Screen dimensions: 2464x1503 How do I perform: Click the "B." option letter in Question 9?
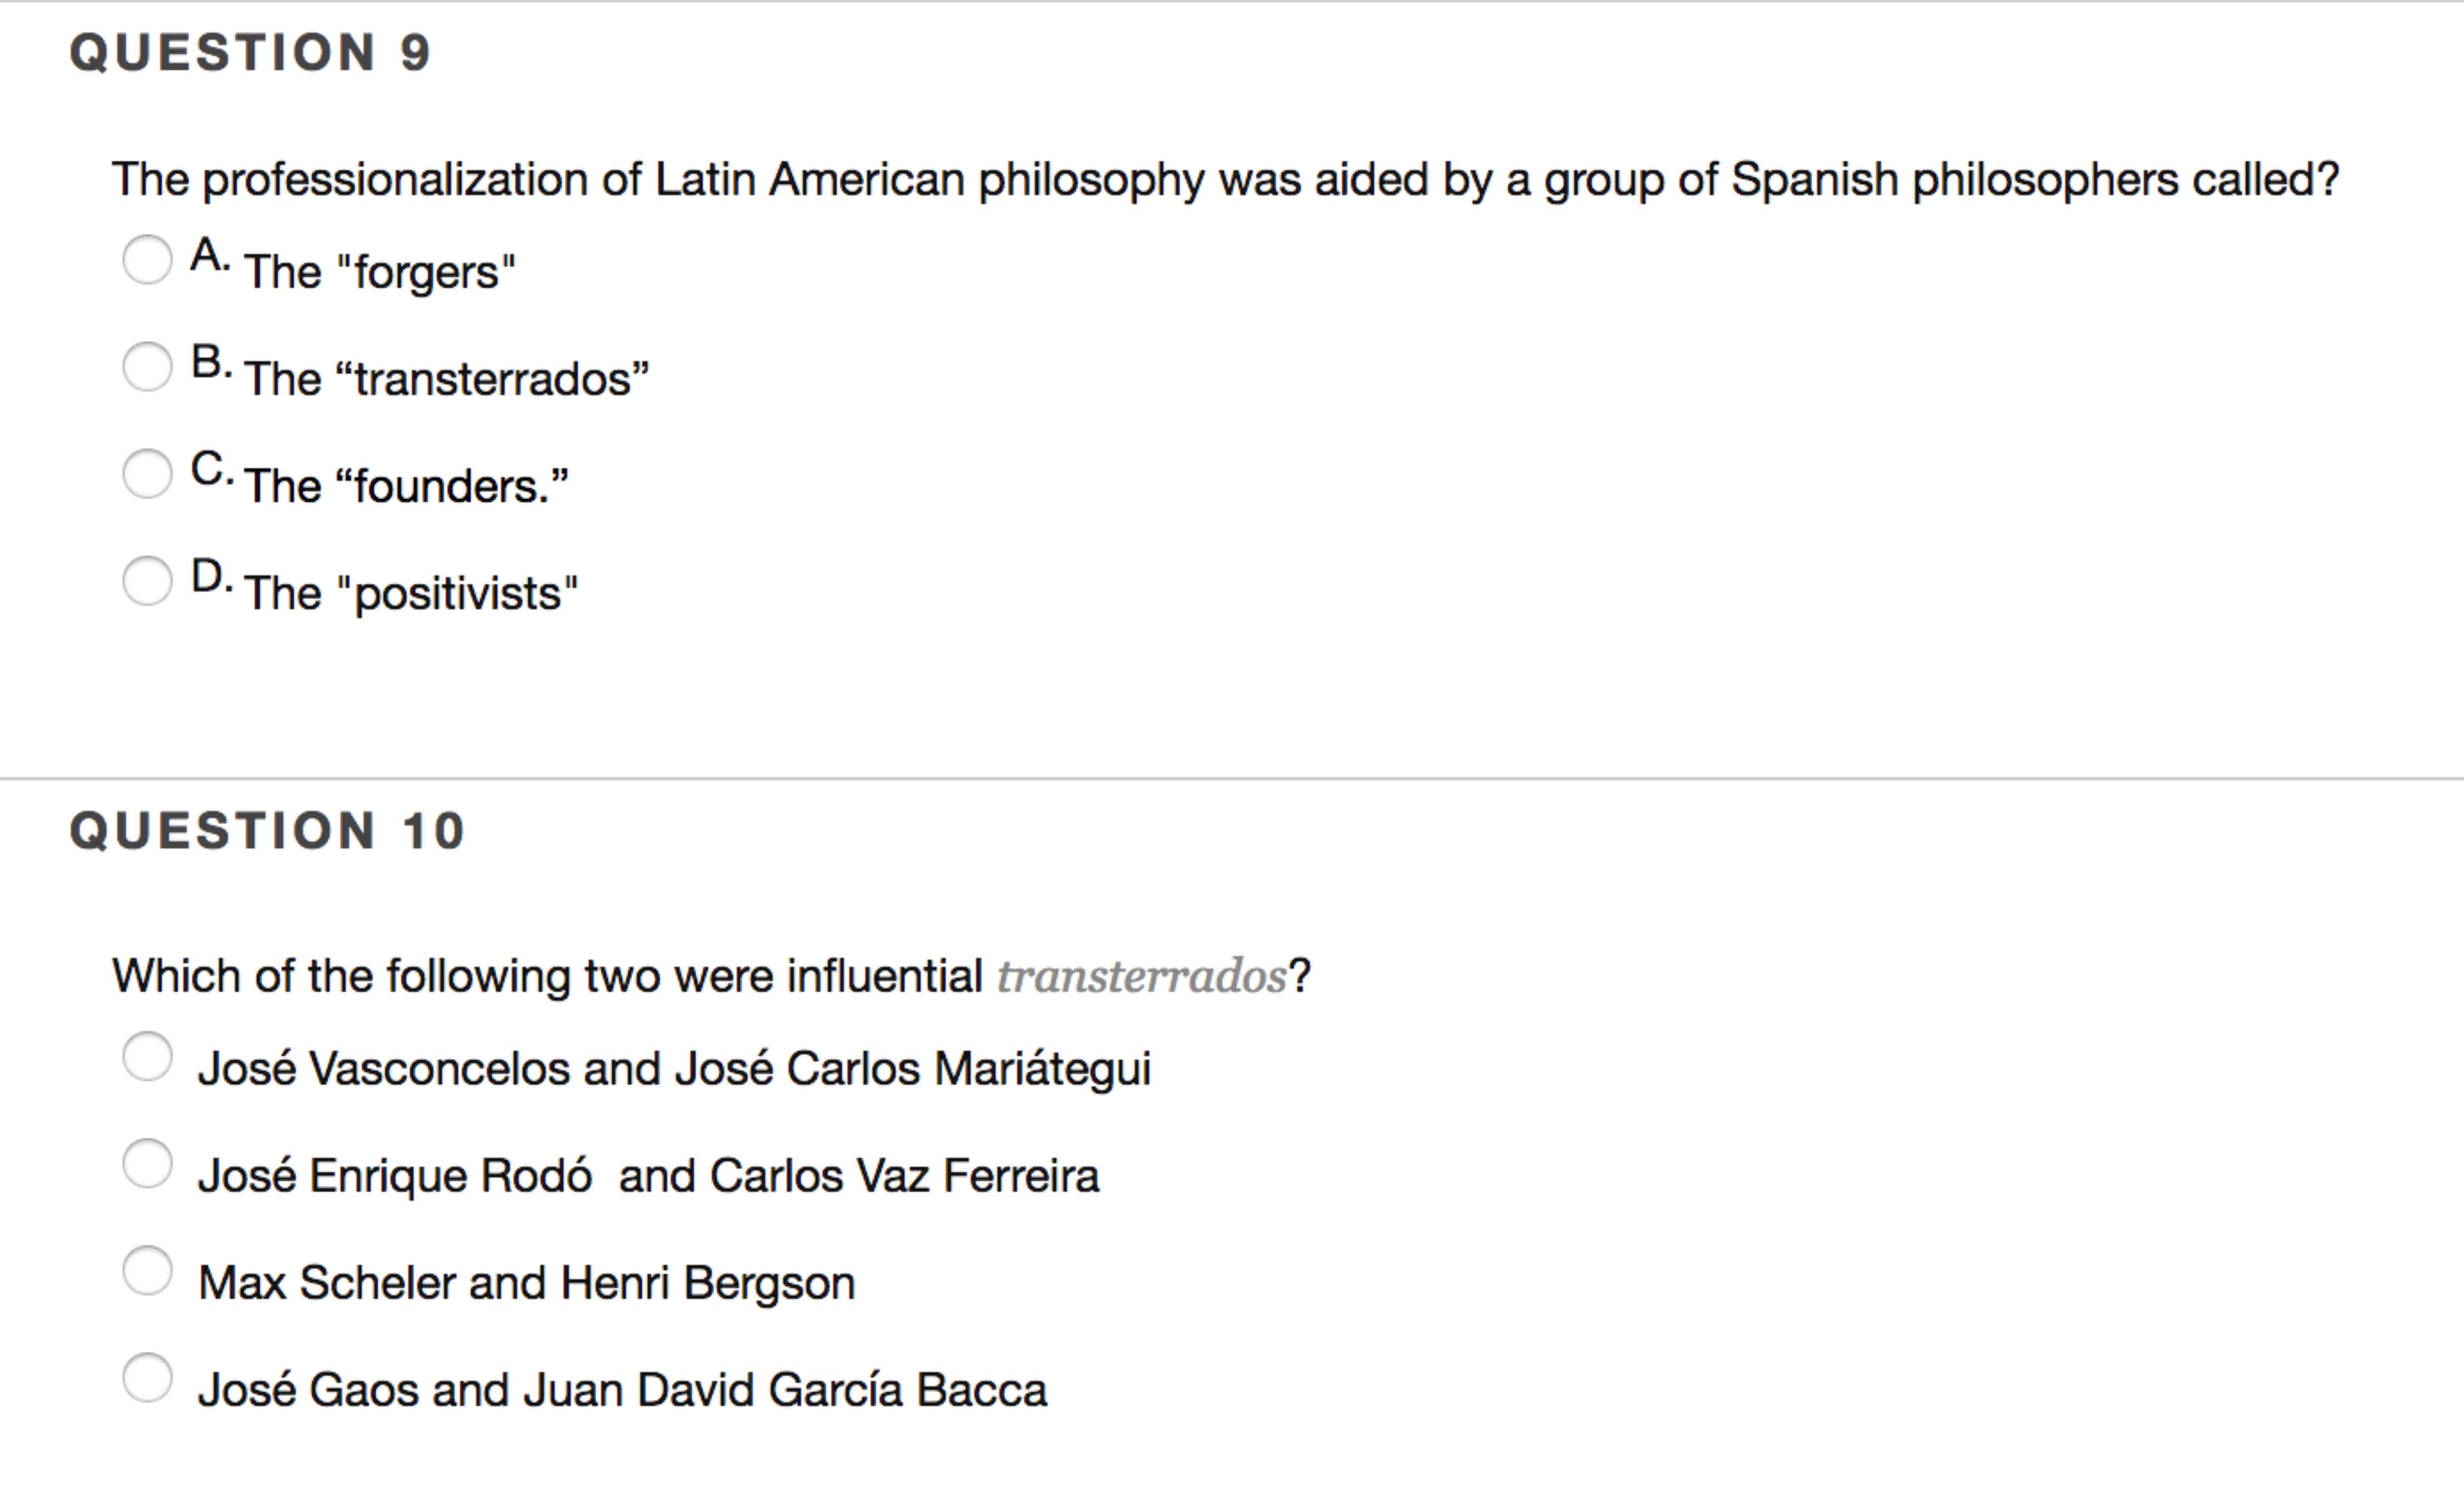(x=211, y=362)
